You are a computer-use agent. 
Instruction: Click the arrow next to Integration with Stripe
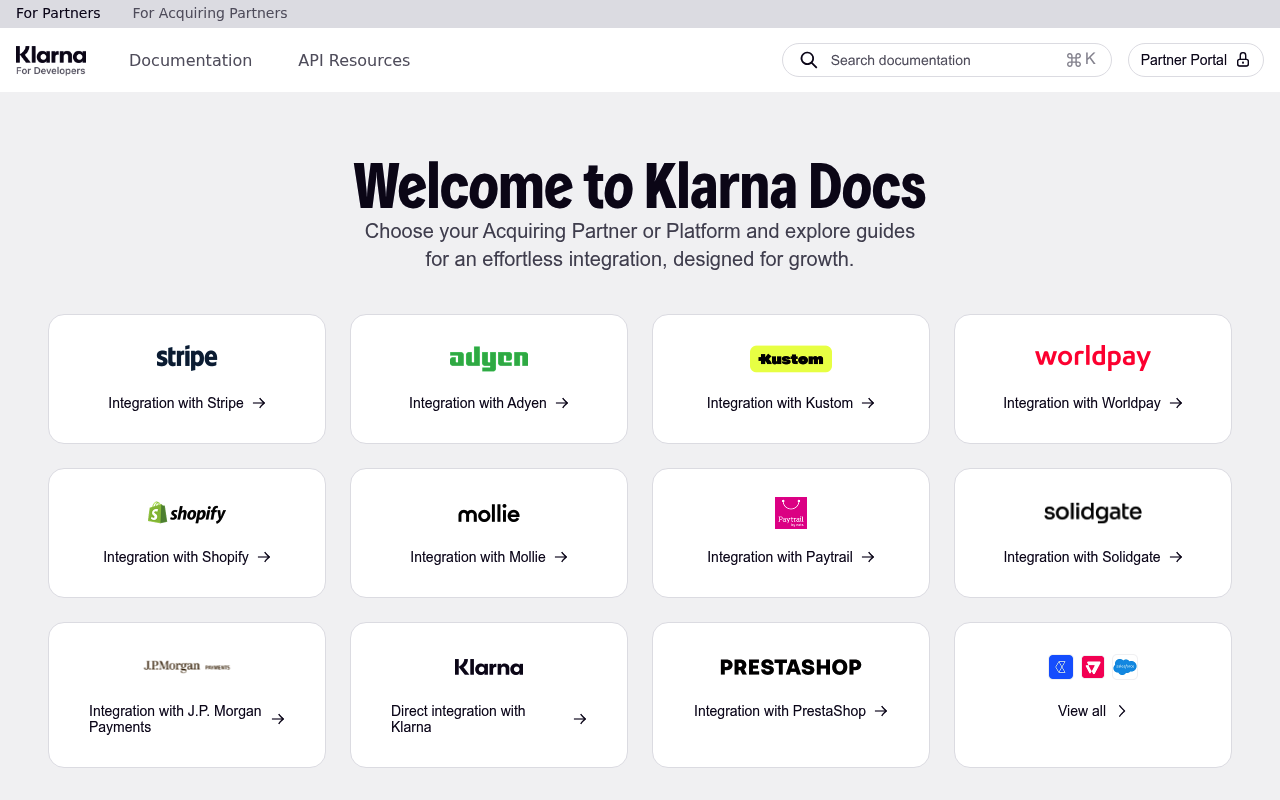tap(259, 403)
